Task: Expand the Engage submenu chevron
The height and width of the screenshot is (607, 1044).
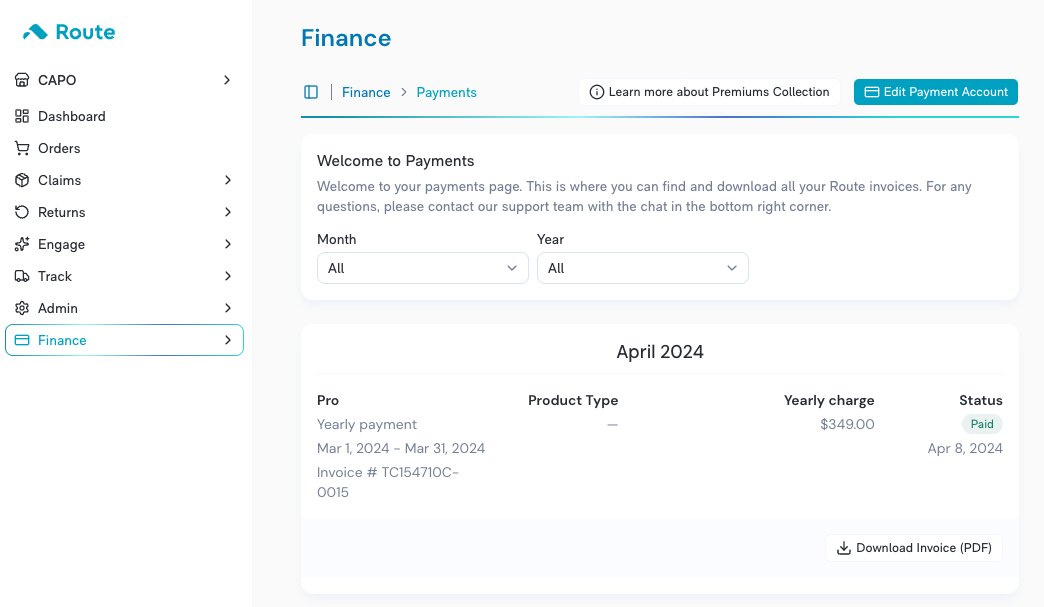Action: tap(228, 244)
